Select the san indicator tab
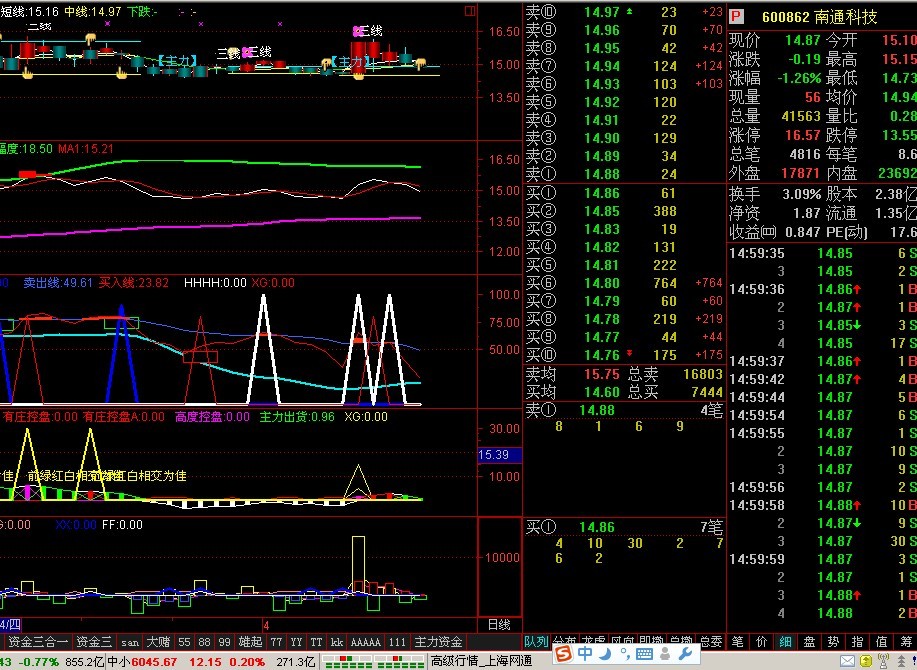 coord(129,642)
